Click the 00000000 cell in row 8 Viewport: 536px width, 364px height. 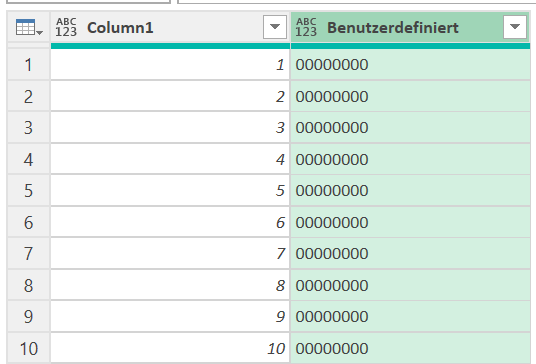pos(410,285)
